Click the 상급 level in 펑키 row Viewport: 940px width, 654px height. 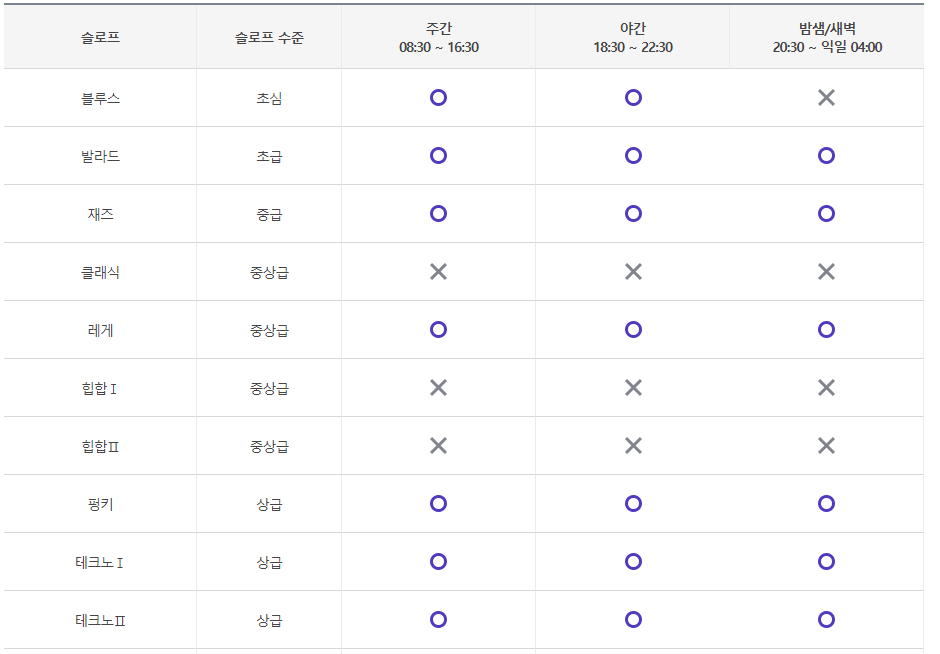269,504
